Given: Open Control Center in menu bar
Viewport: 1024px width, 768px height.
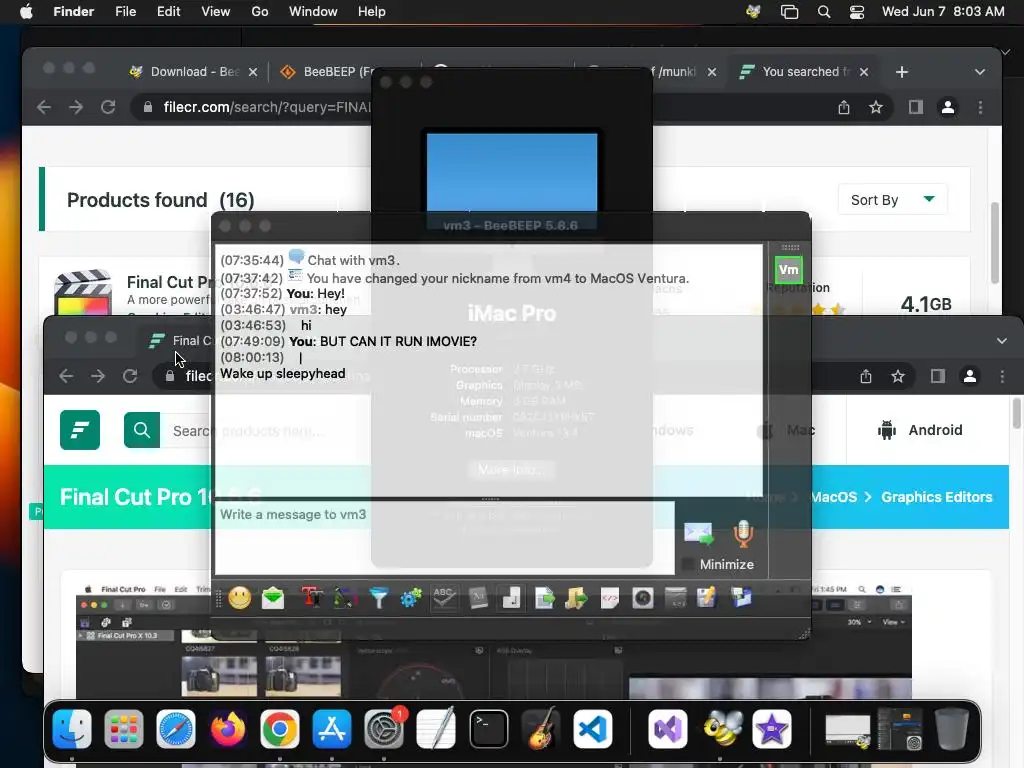Looking at the screenshot, I should point(857,12).
